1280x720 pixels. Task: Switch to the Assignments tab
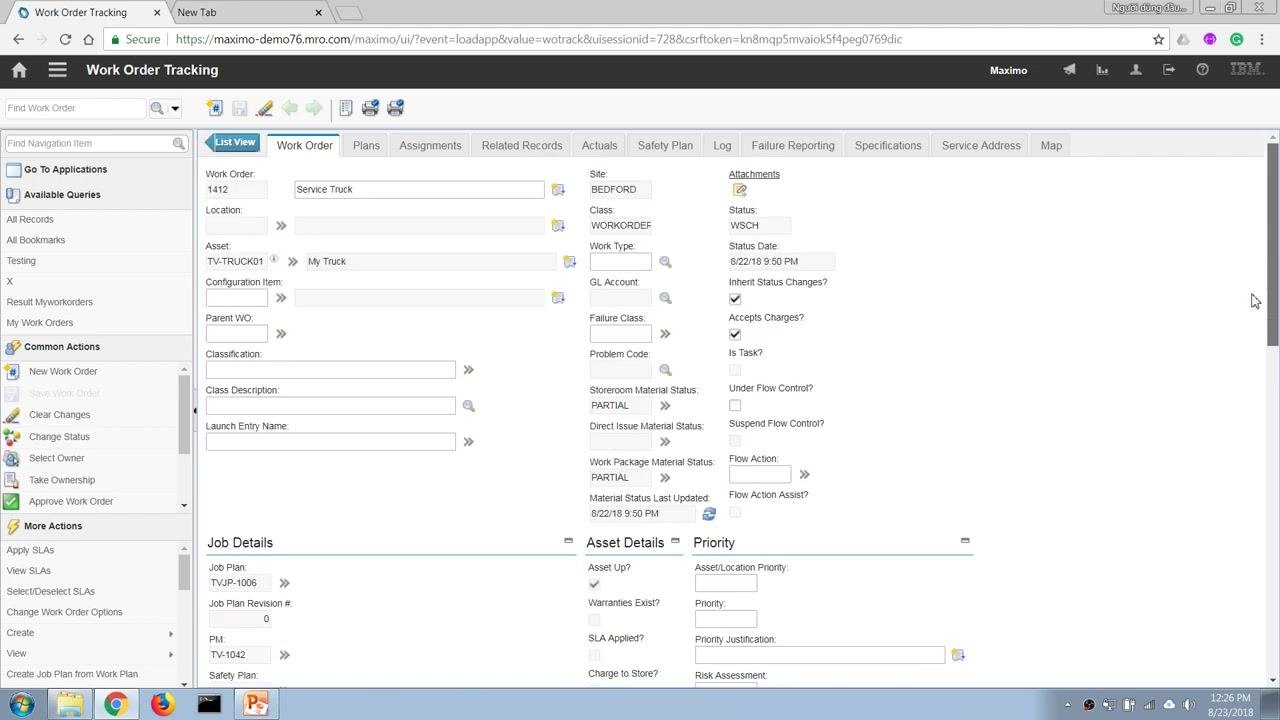(430, 145)
